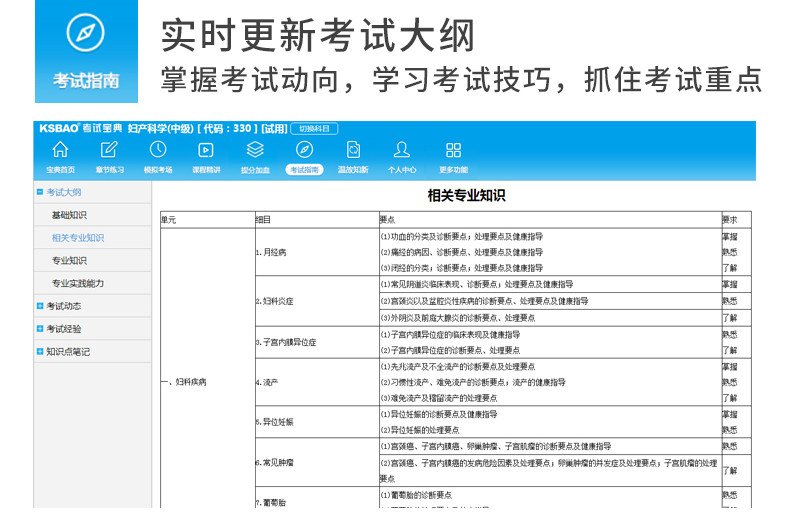This screenshot has width=790, height=523.
Task: Click the 相关专业知识 page heading
Action: pos(466,195)
